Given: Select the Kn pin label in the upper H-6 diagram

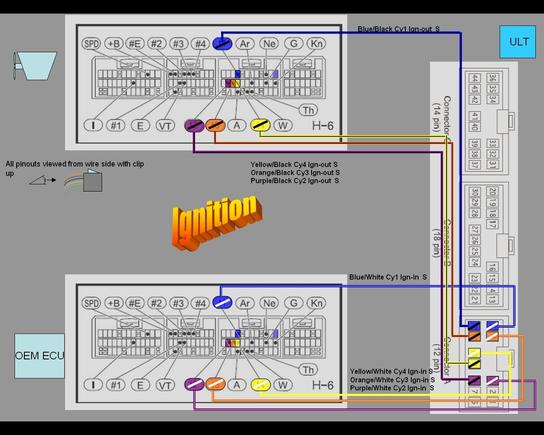Looking at the screenshot, I should pyautogui.click(x=316, y=44).
